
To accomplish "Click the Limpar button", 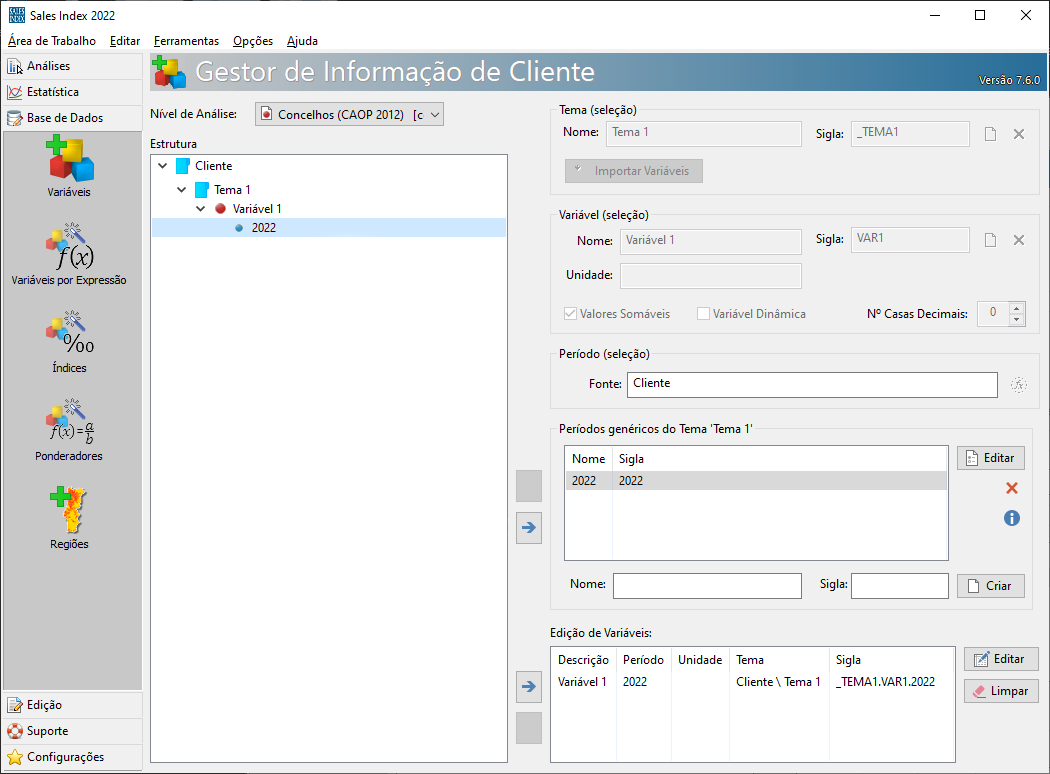I will point(1001,691).
